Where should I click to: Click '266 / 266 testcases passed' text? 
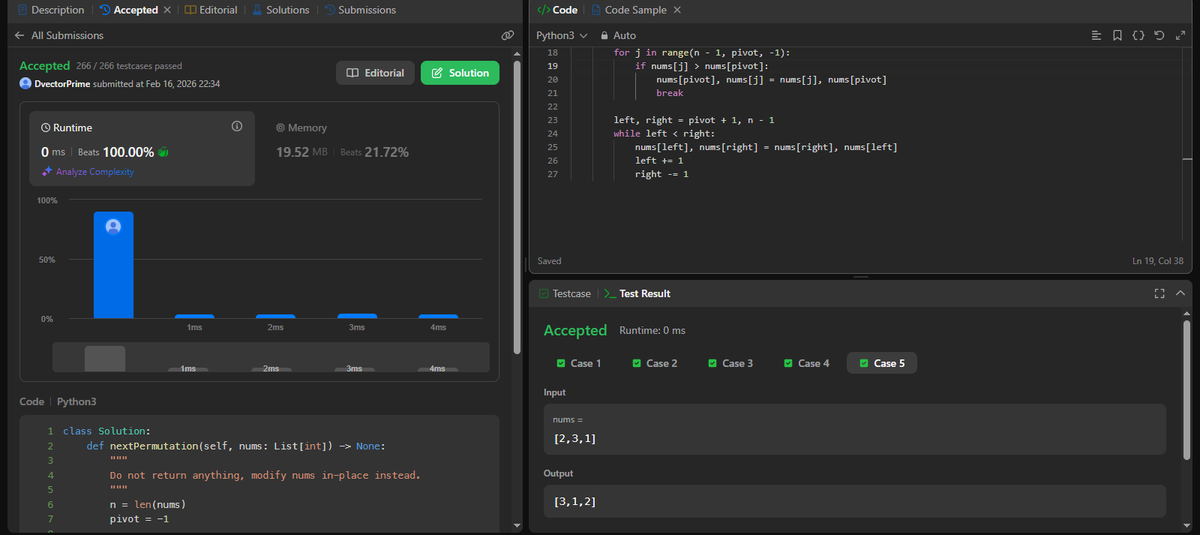click(129, 66)
